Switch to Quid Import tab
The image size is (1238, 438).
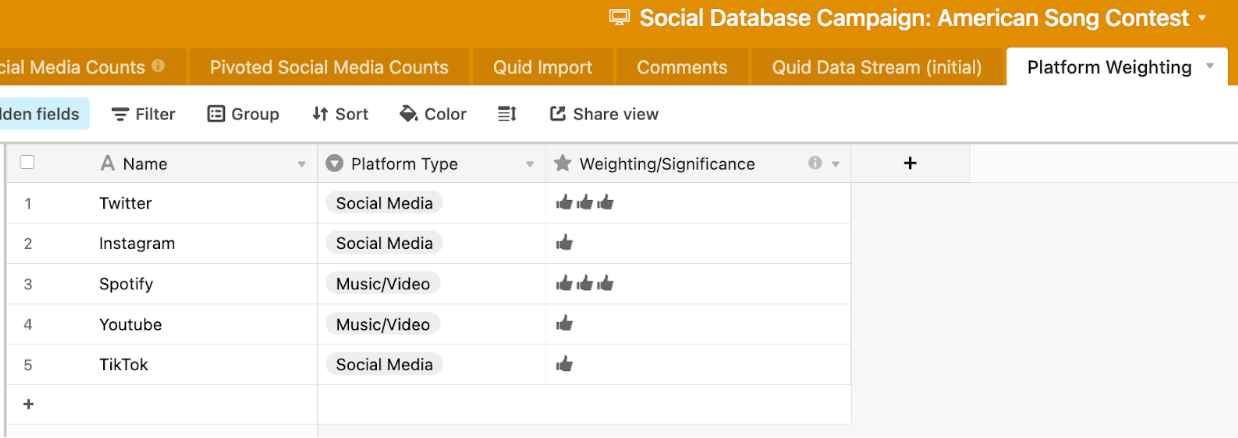(x=543, y=67)
